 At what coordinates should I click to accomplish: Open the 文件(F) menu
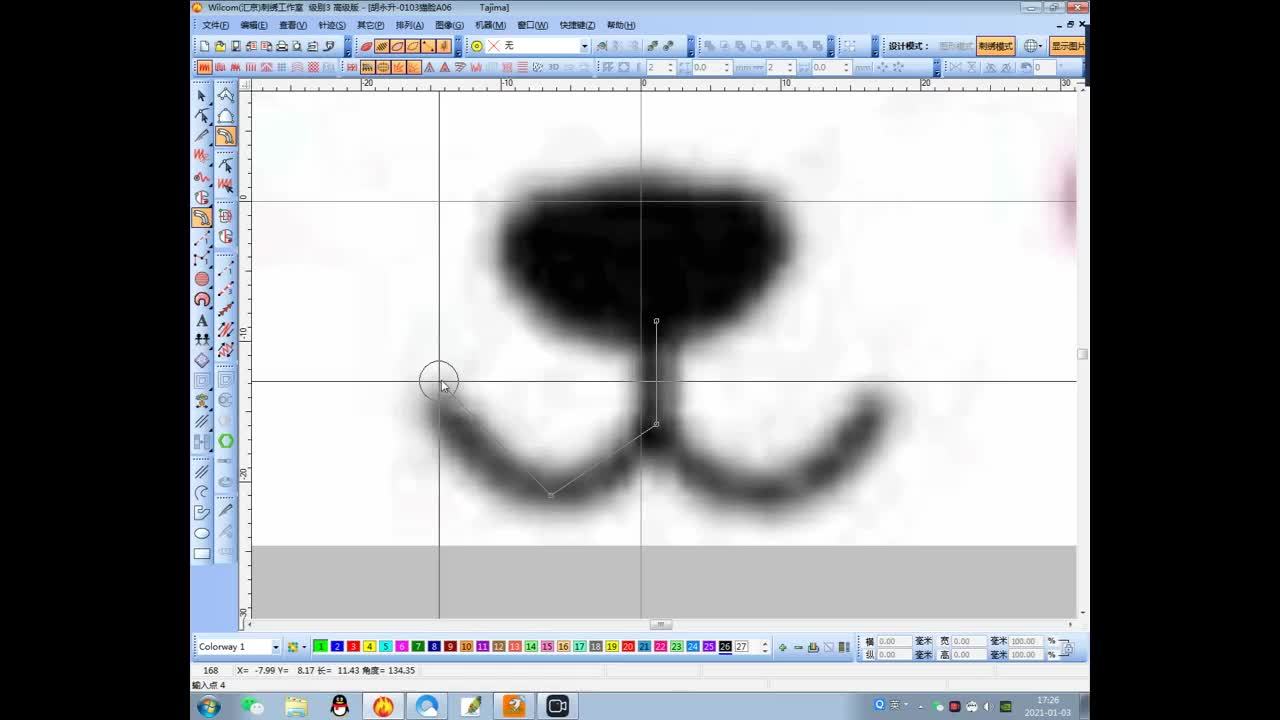(215, 25)
